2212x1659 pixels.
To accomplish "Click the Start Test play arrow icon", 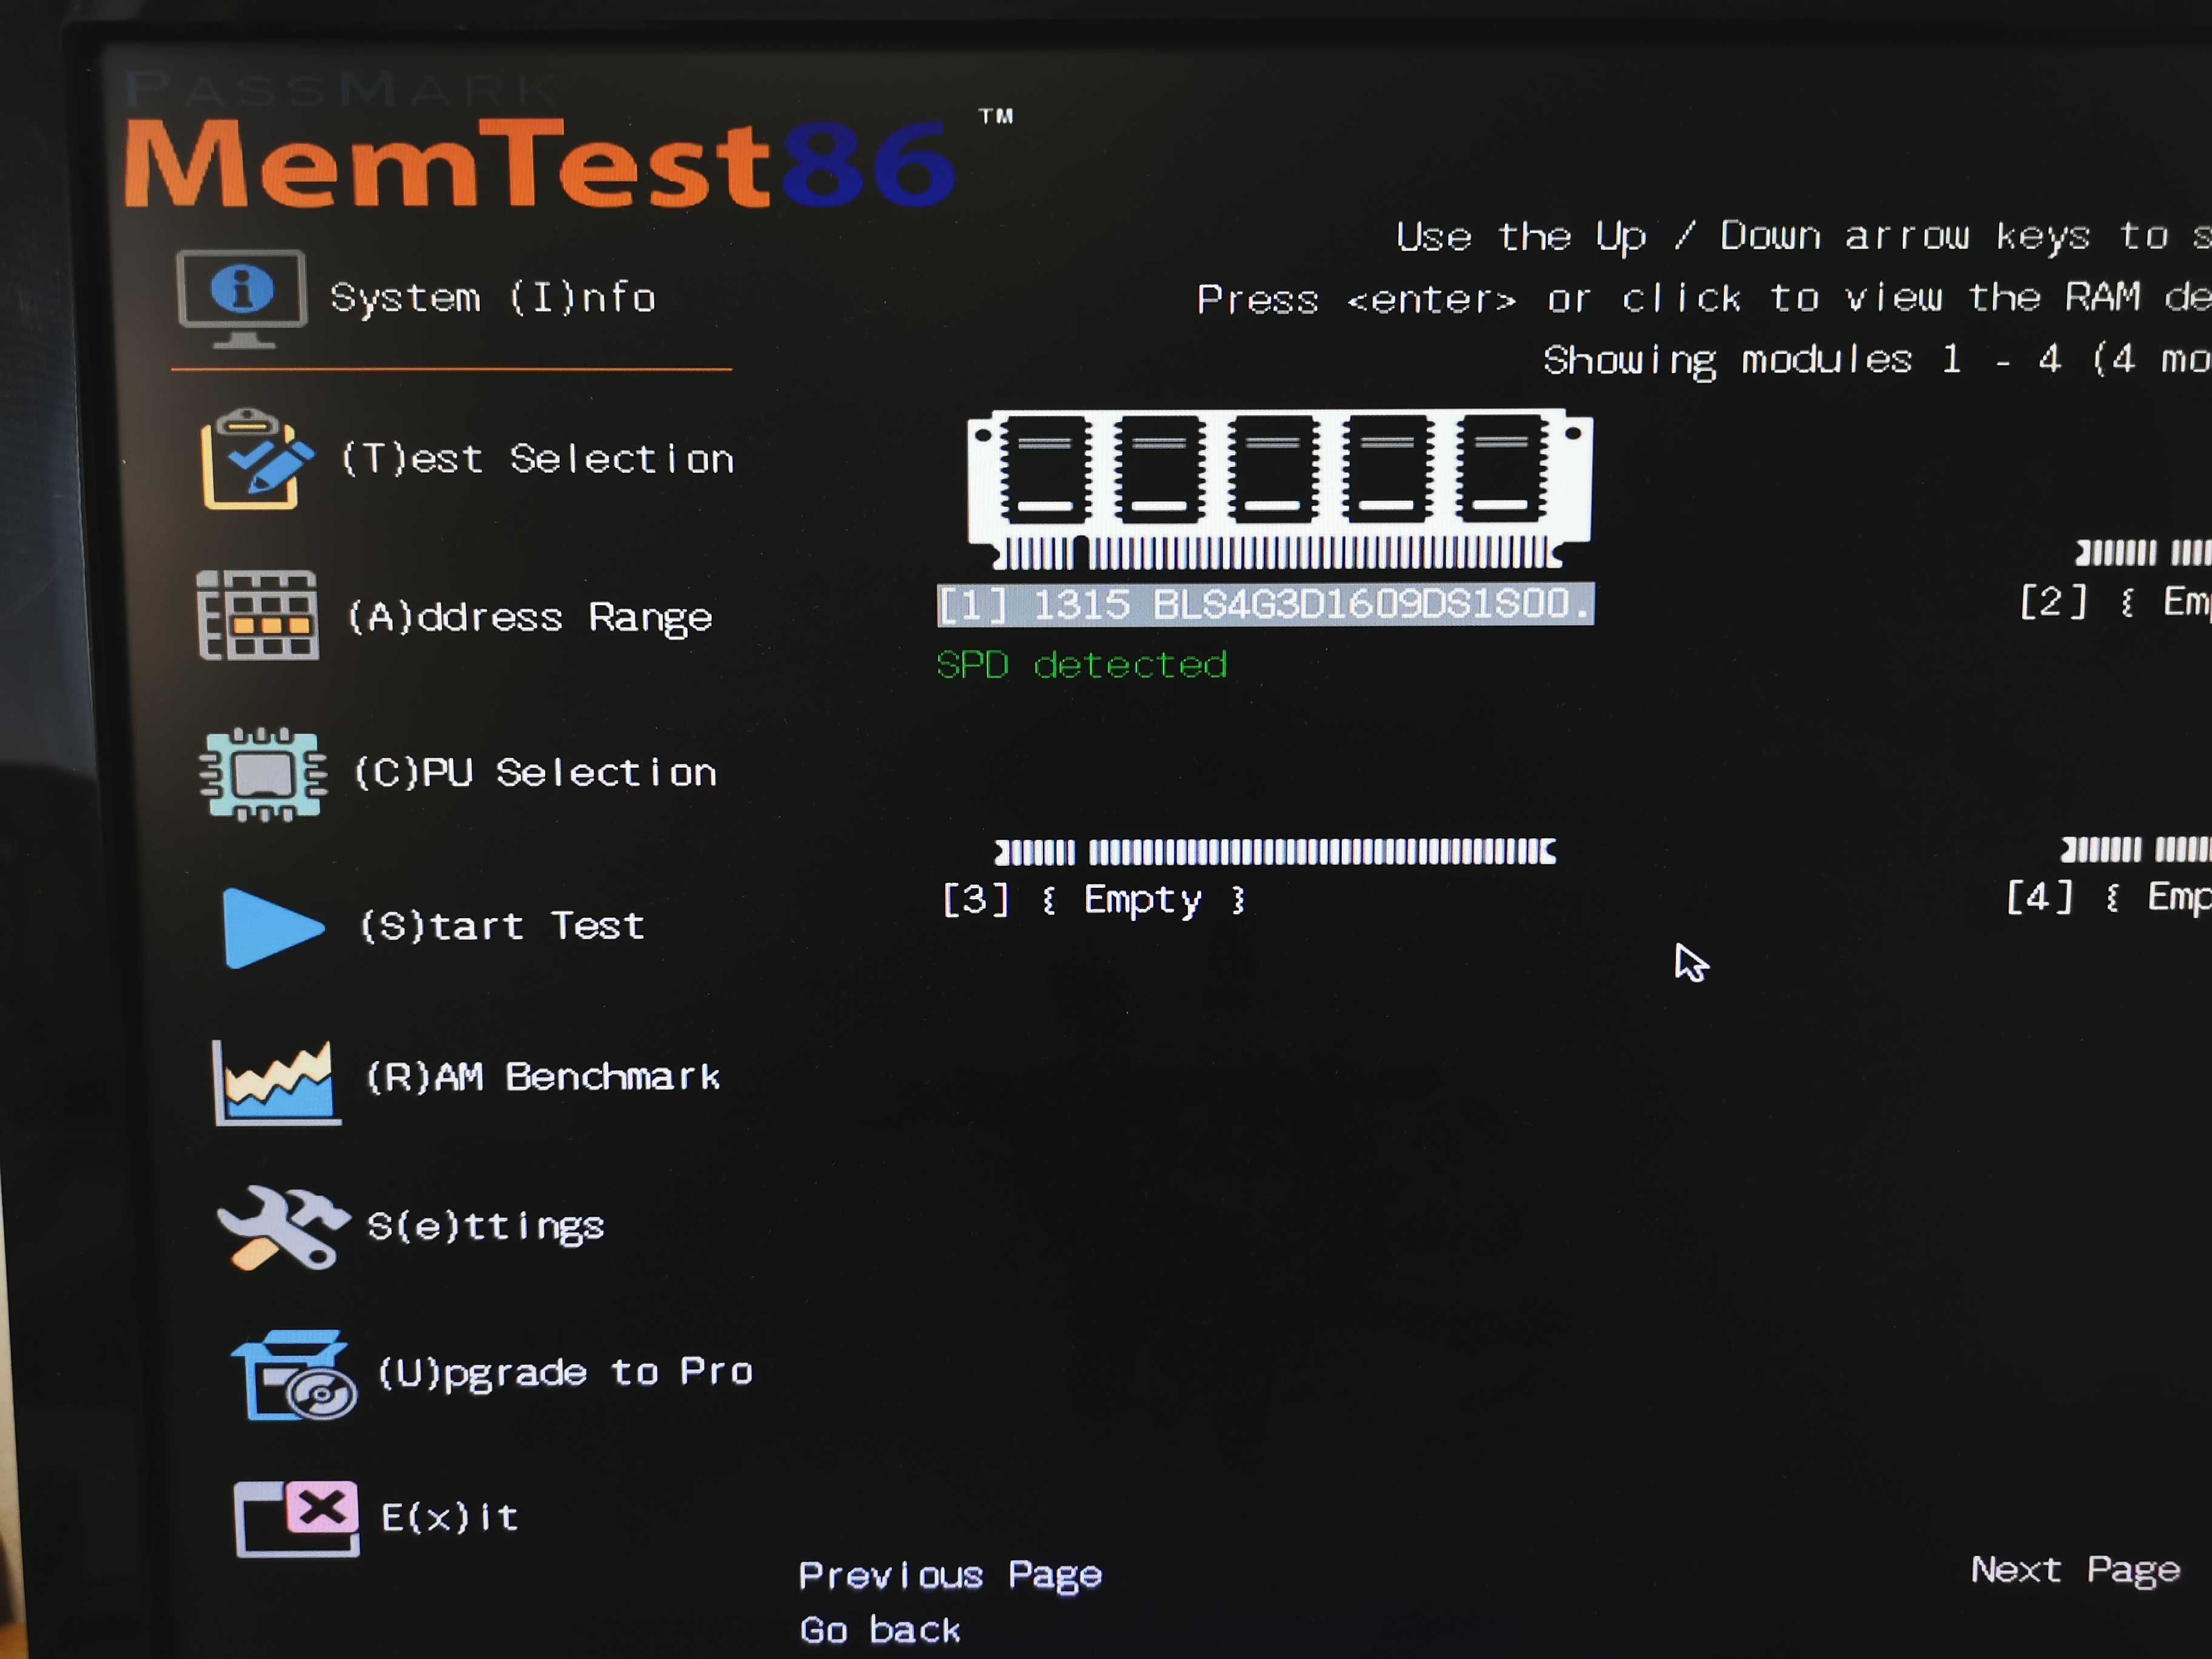I will click(x=273, y=928).
